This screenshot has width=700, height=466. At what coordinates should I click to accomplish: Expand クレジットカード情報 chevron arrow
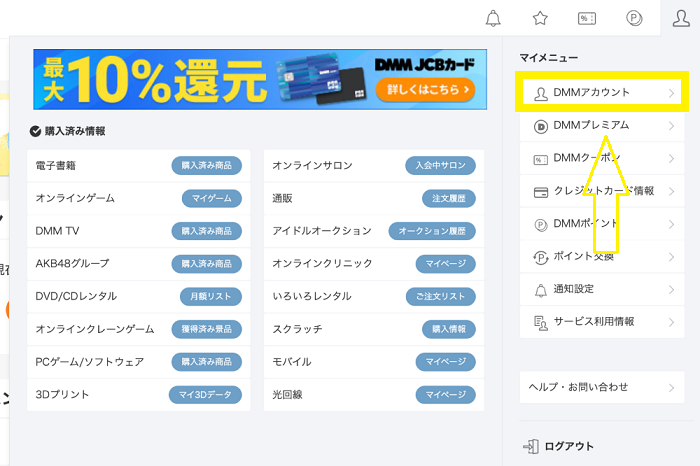point(671,191)
